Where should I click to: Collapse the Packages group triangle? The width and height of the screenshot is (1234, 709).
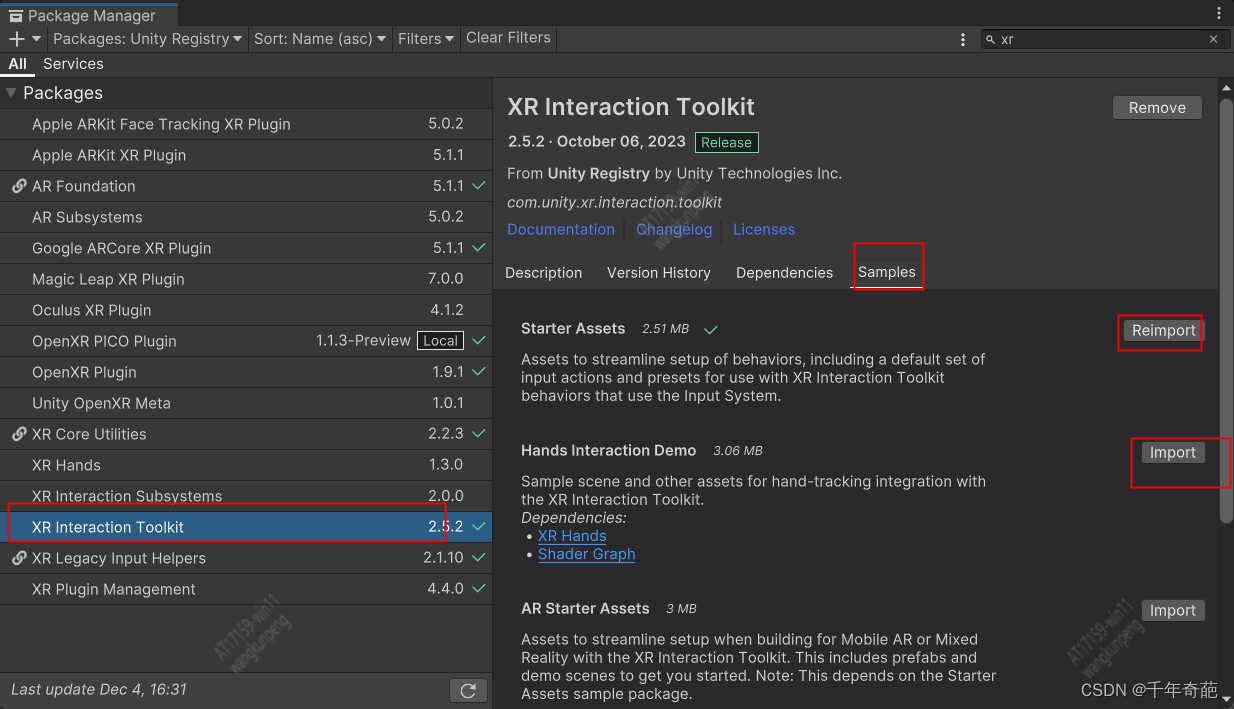click(x=11, y=93)
